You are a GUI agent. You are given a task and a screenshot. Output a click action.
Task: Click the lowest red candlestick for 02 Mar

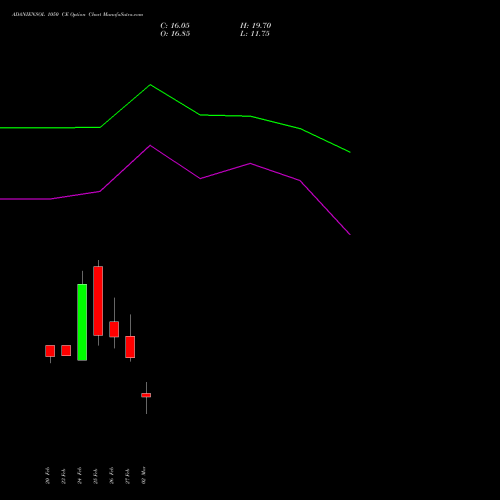tap(146, 395)
